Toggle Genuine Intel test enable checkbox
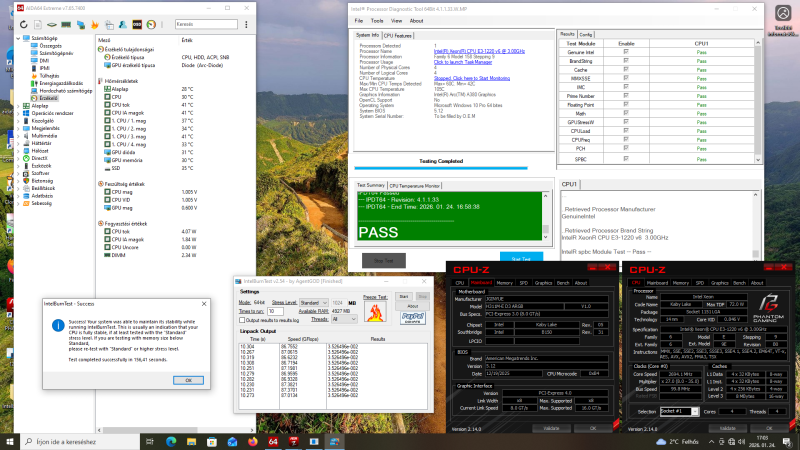Screen dimensions: 800x450 pos(626,52)
